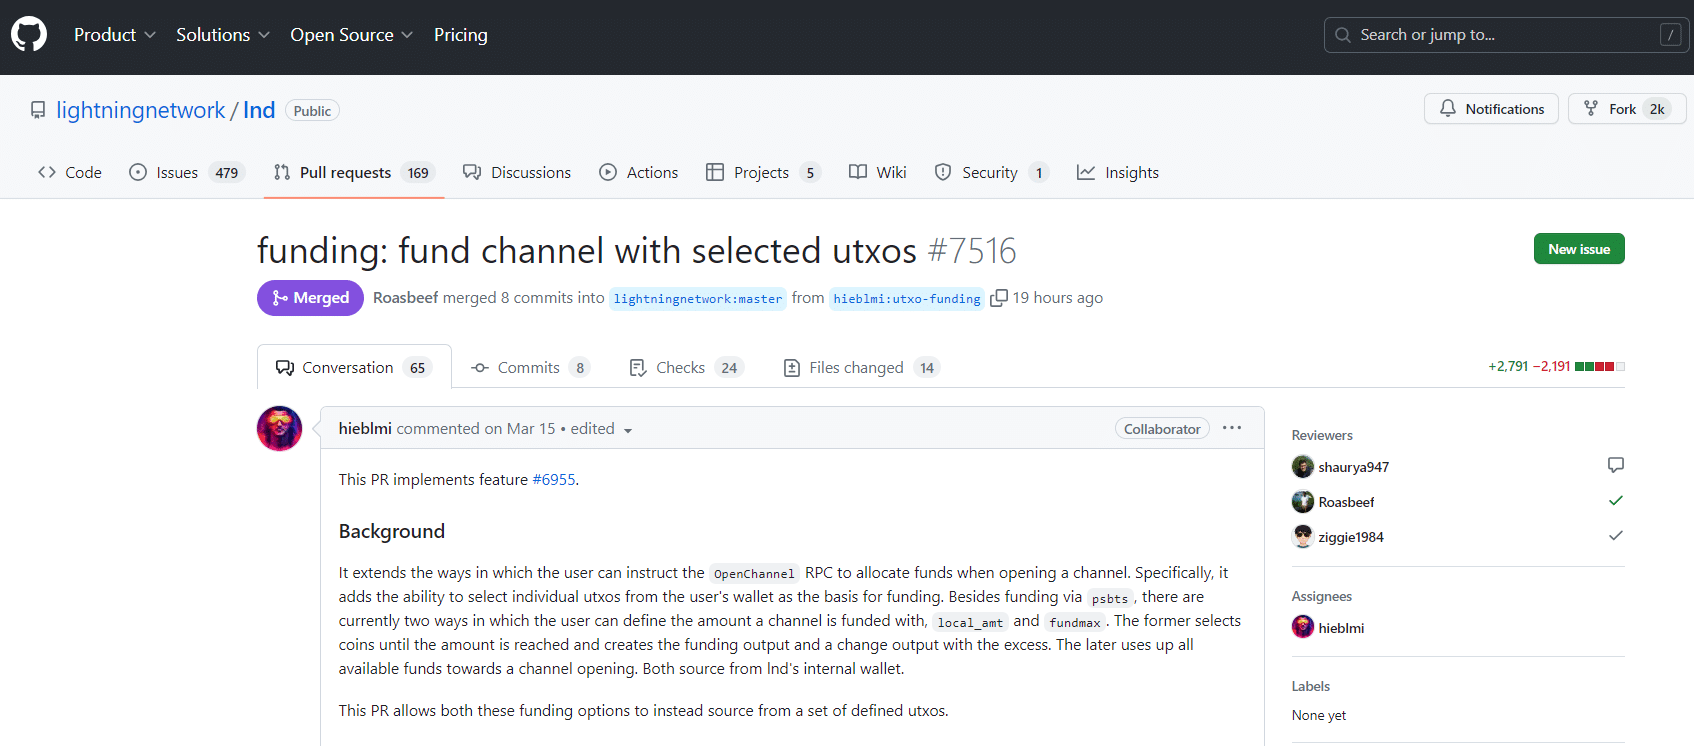
Task: Expand the comment edited history dropdown
Action: tap(602, 429)
